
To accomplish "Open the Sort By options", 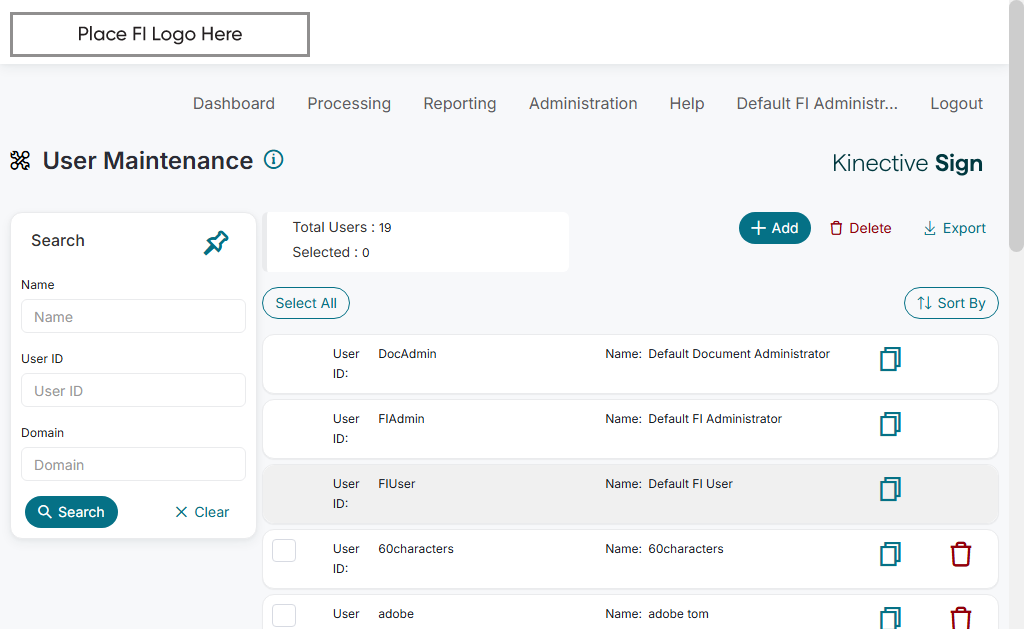I will click(951, 303).
